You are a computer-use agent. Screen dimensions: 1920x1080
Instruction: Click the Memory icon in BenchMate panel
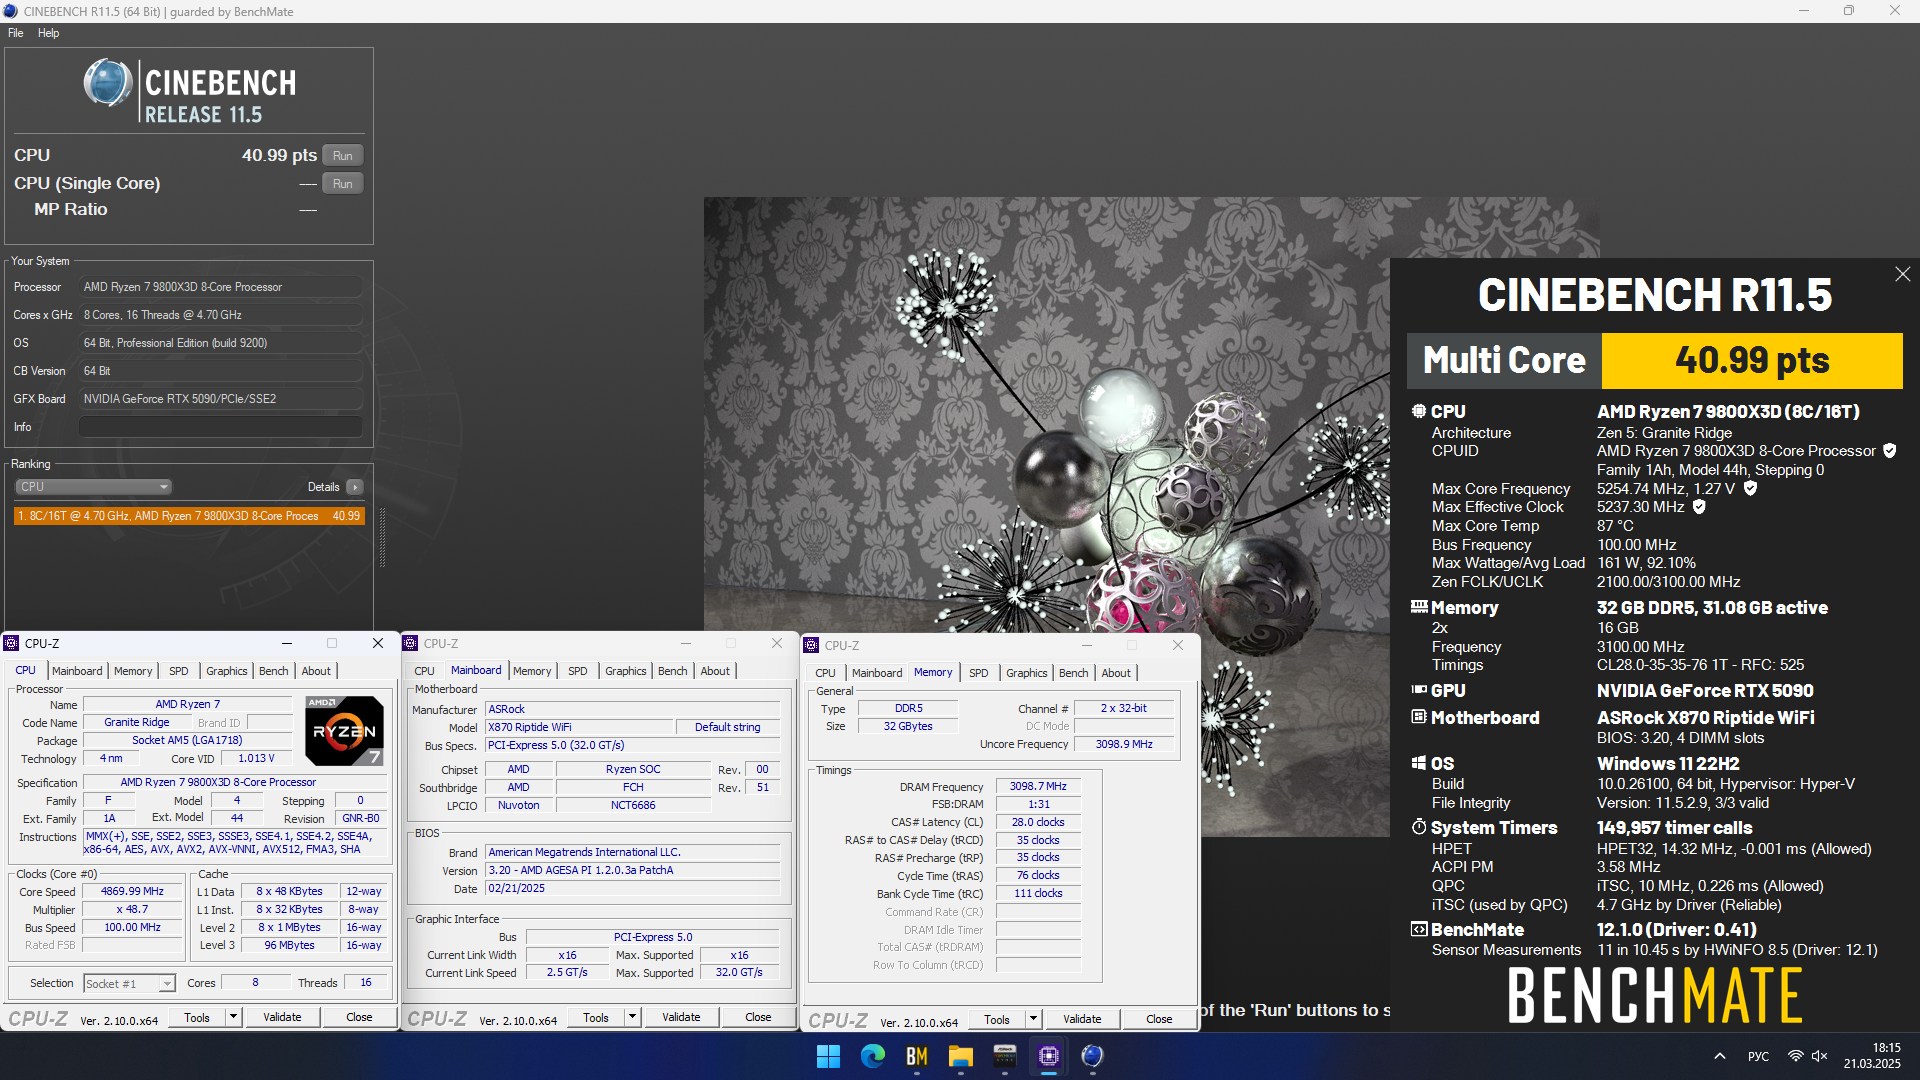(1418, 607)
